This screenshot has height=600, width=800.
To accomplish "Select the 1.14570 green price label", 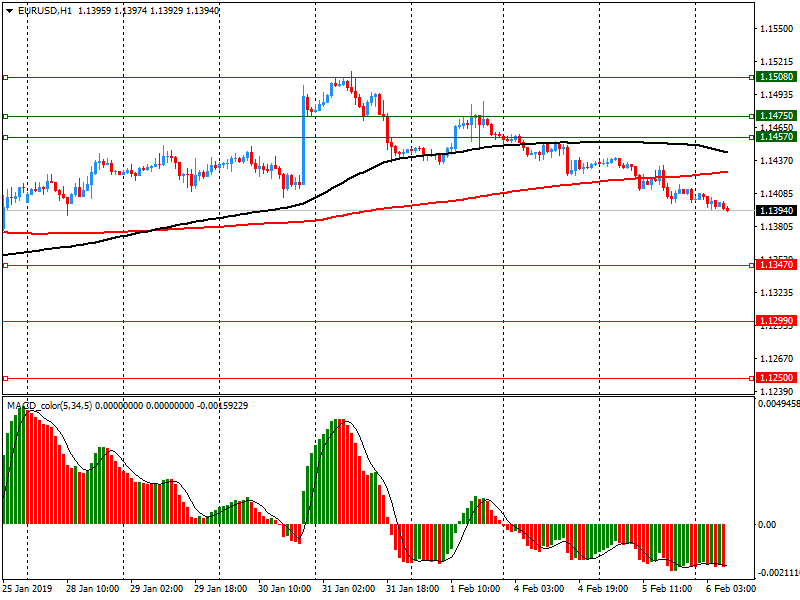I will coord(776,137).
